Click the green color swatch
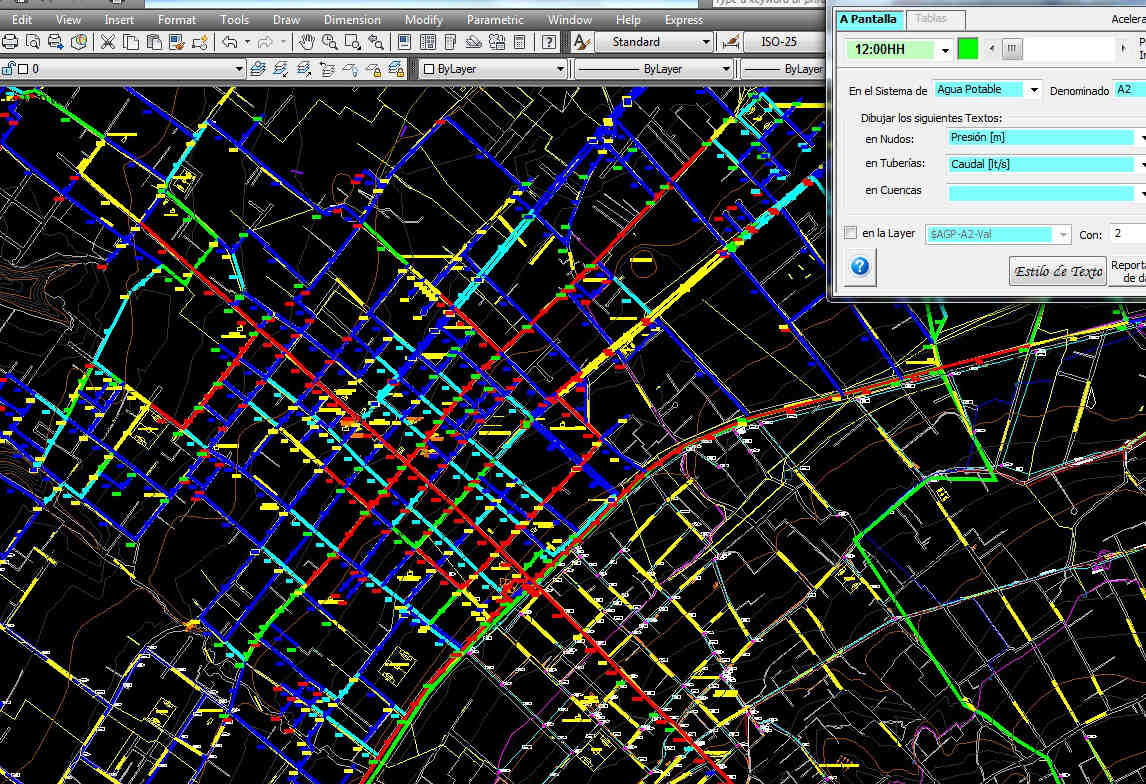 tap(967, 48)
